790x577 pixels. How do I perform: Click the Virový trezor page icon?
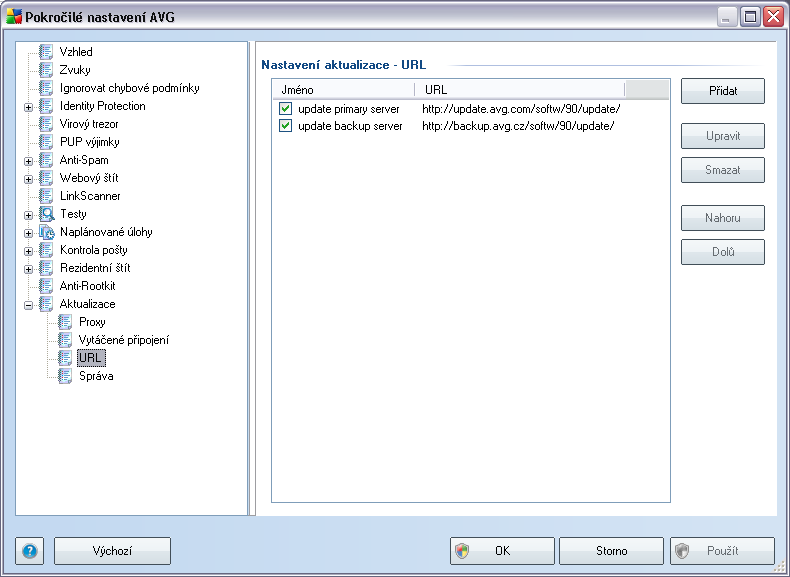coord(46,124)
